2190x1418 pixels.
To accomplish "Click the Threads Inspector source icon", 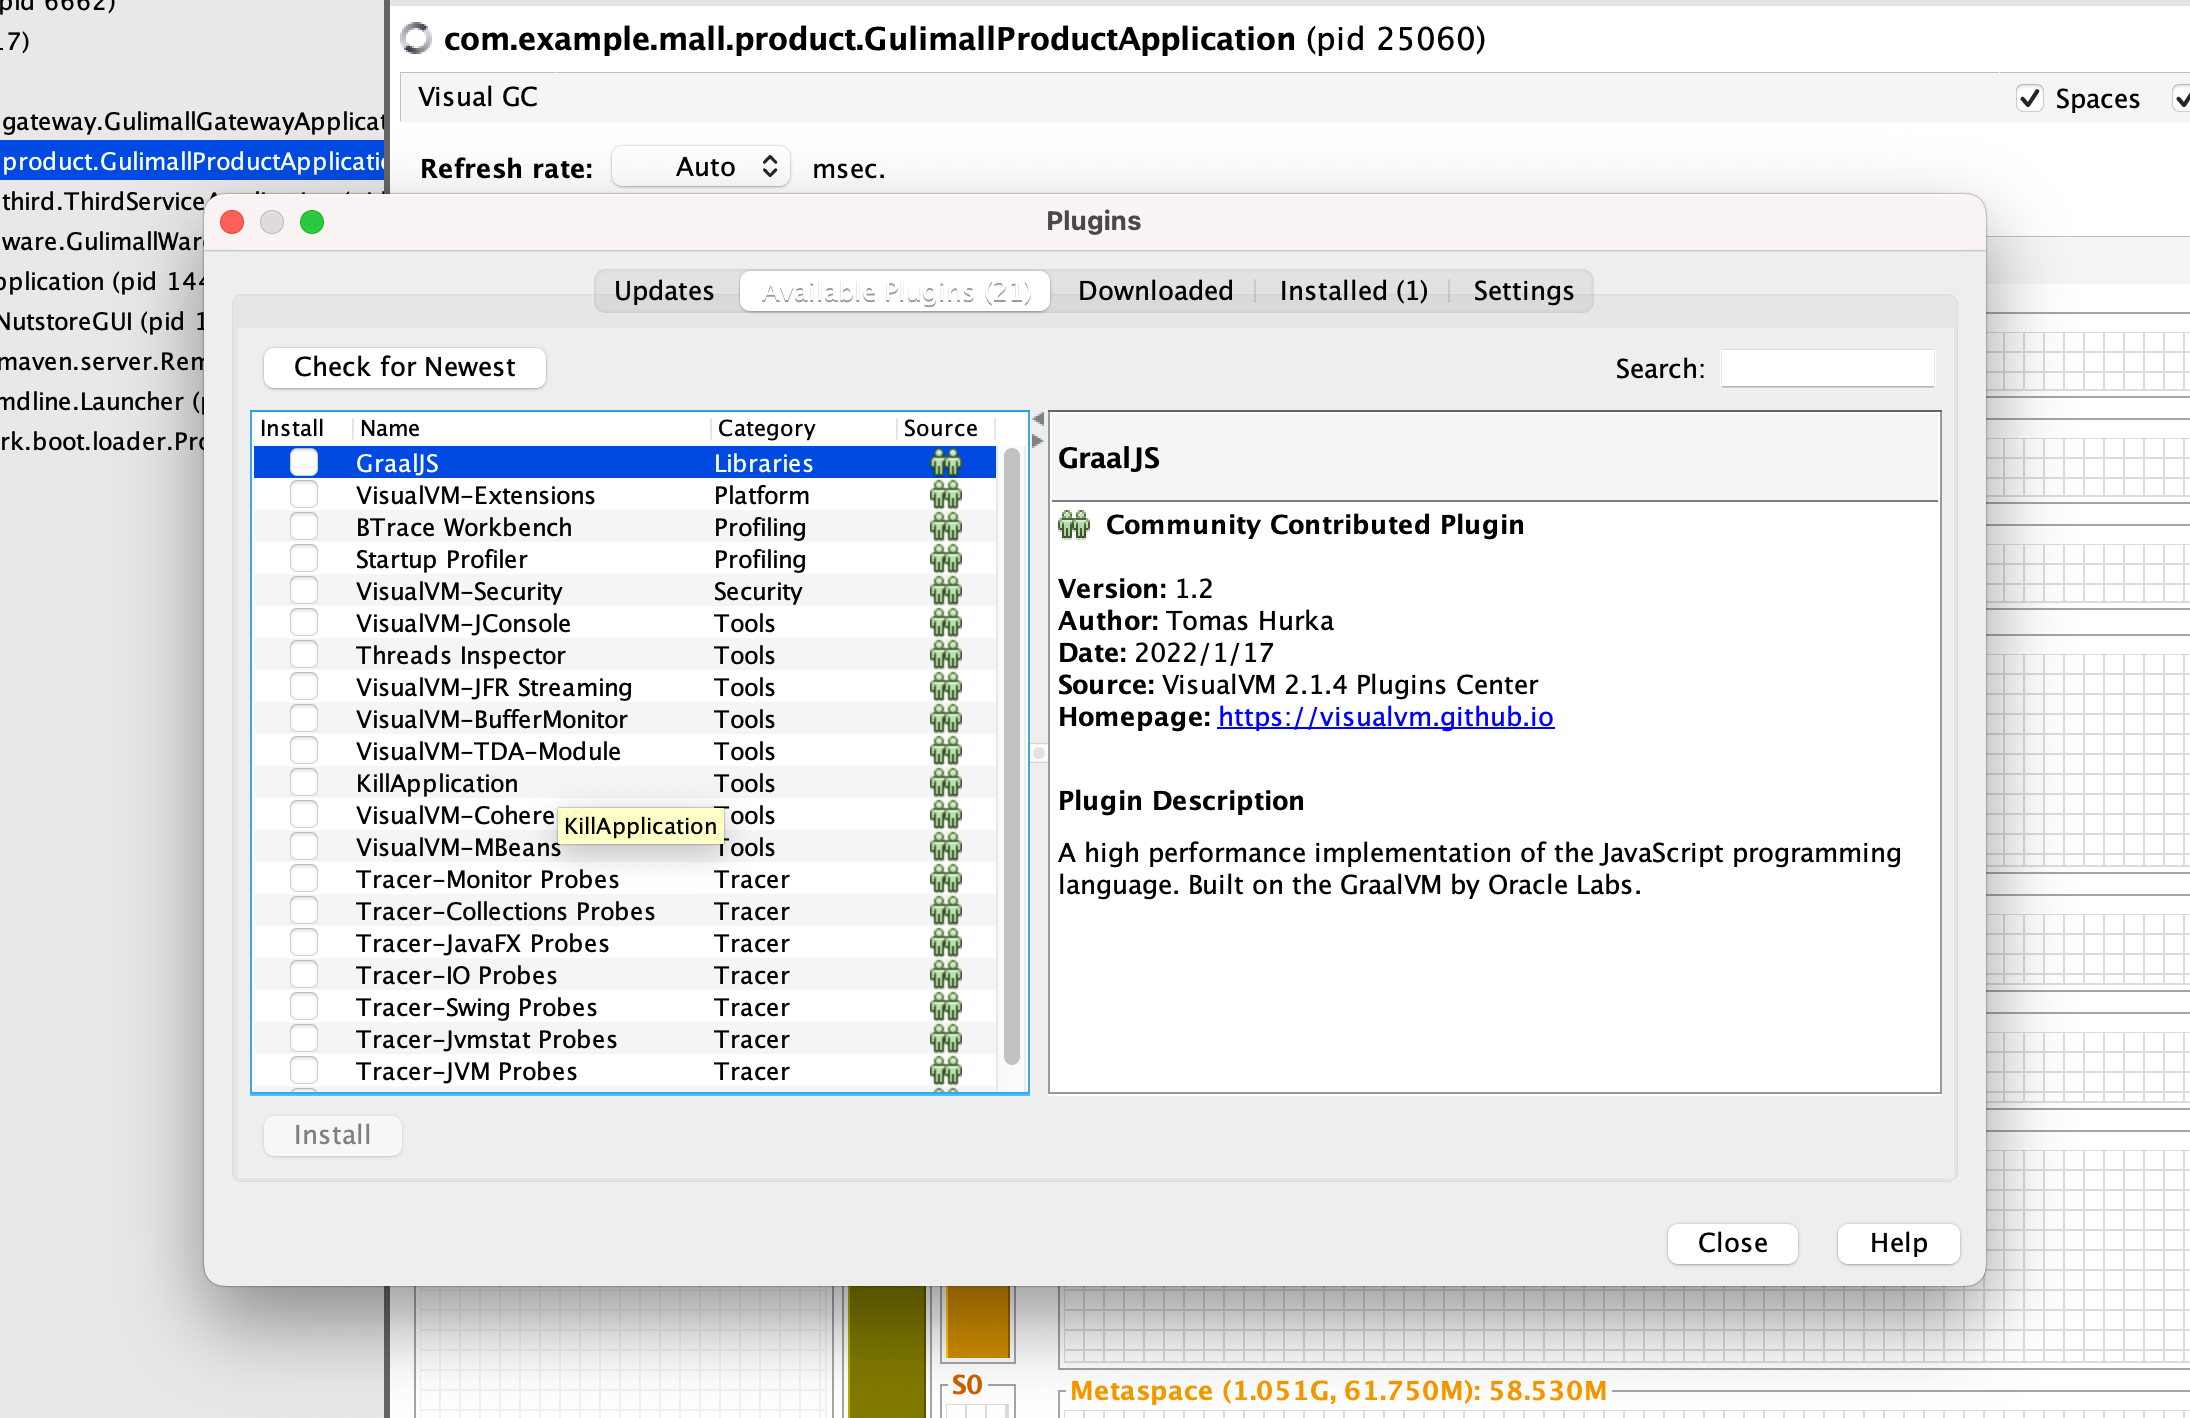I will click(945, 655).
